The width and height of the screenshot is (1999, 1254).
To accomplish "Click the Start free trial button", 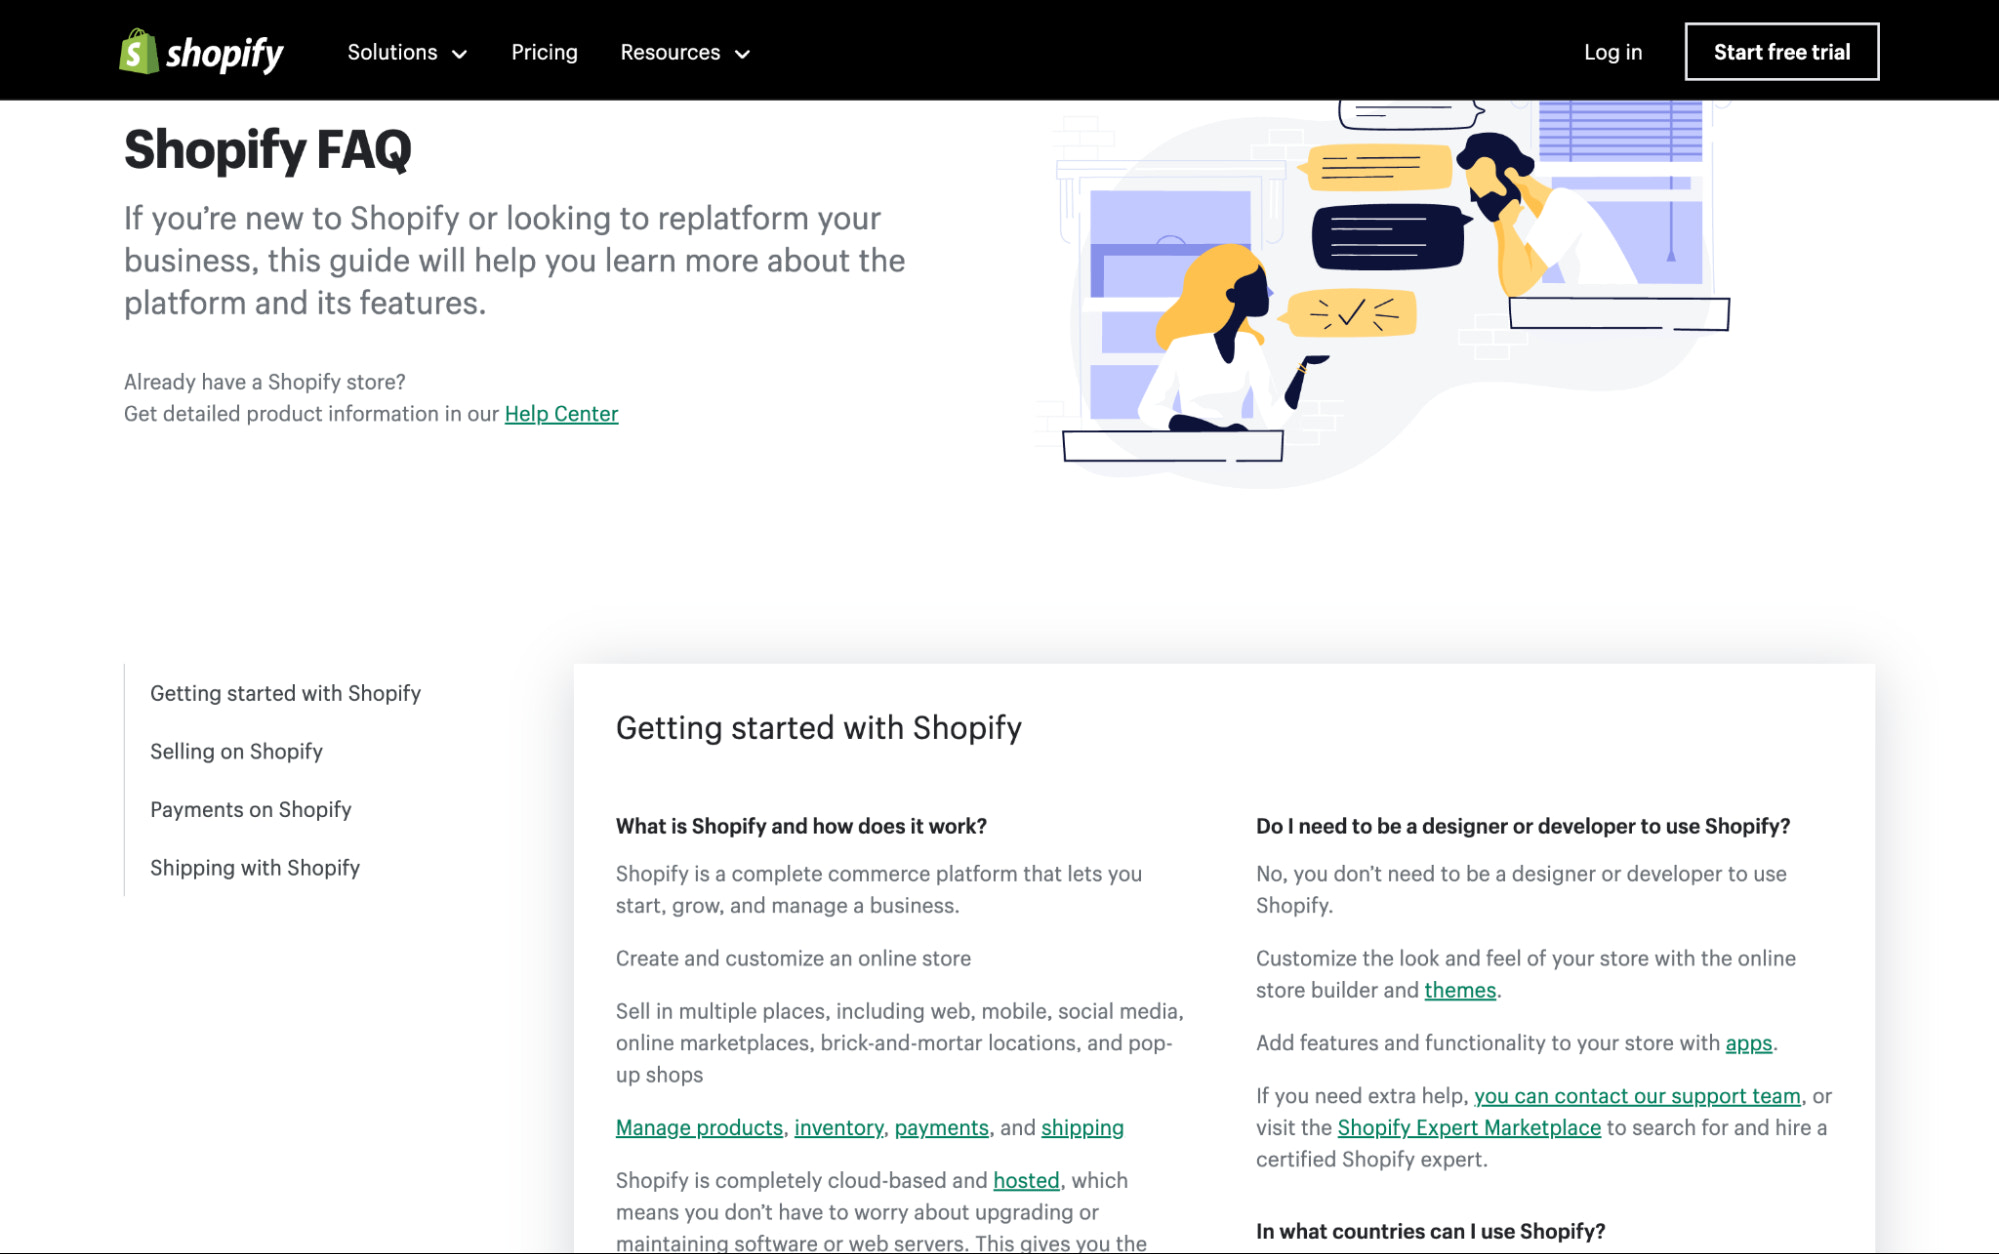I will 1781,51.
